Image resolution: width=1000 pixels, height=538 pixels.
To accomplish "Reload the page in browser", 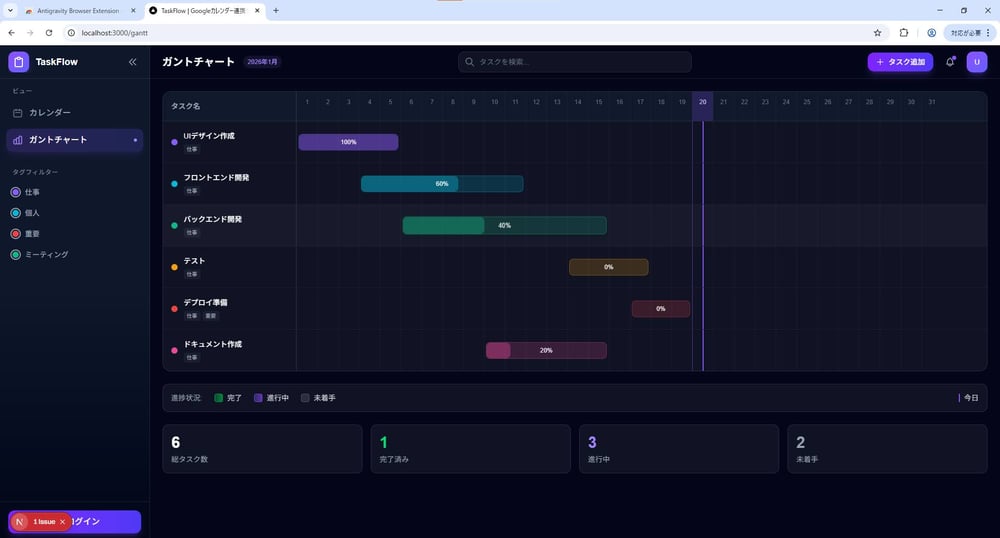I will click(x=49, y=32).
